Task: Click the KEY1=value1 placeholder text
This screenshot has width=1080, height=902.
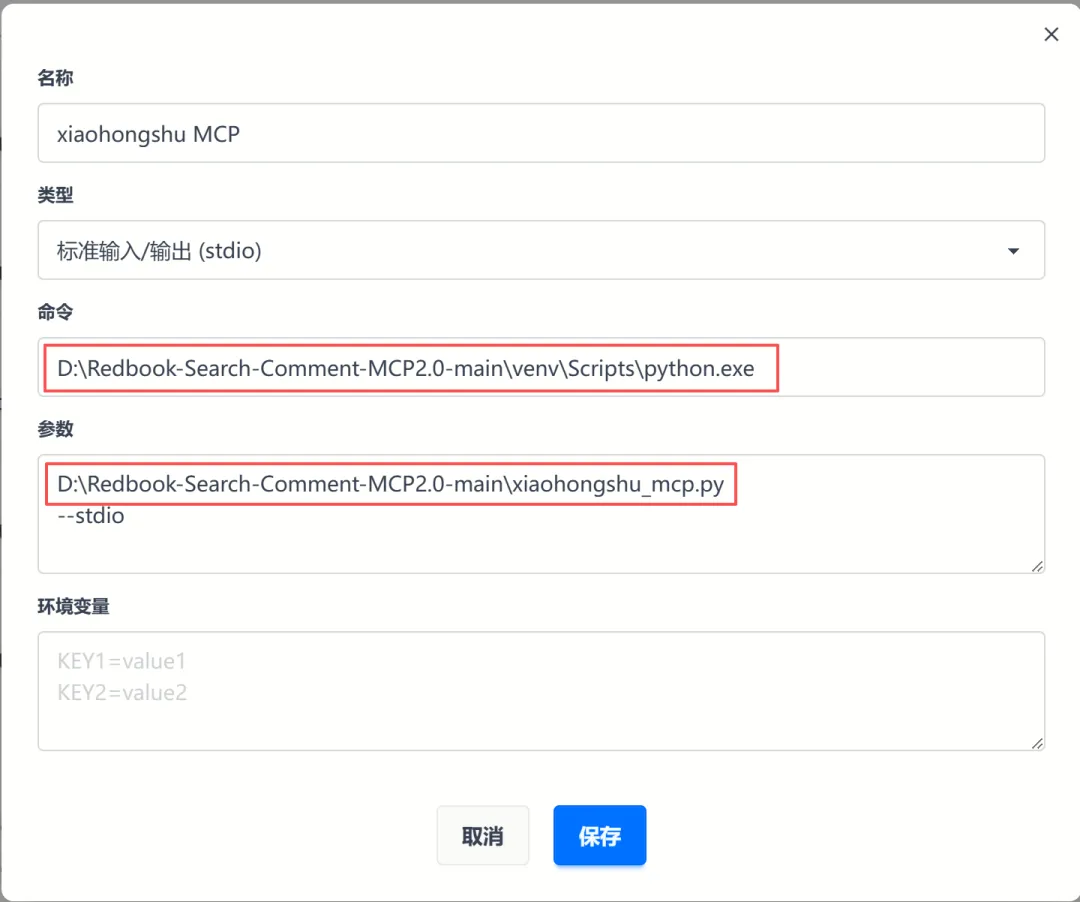Action: pos(122,661)
